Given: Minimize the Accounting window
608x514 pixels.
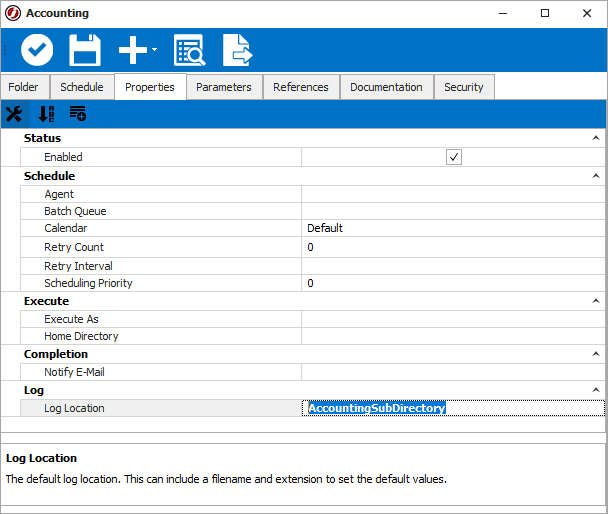Looking at the screenshot, I should click(503, 13).
